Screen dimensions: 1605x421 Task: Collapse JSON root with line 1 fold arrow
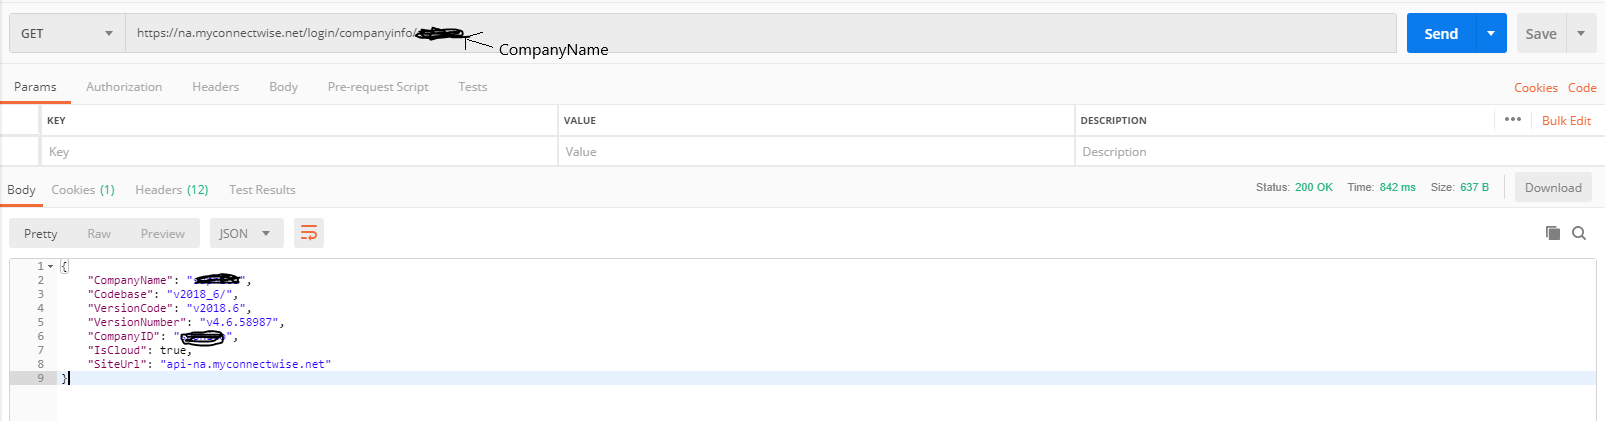[x=50, y=266]
